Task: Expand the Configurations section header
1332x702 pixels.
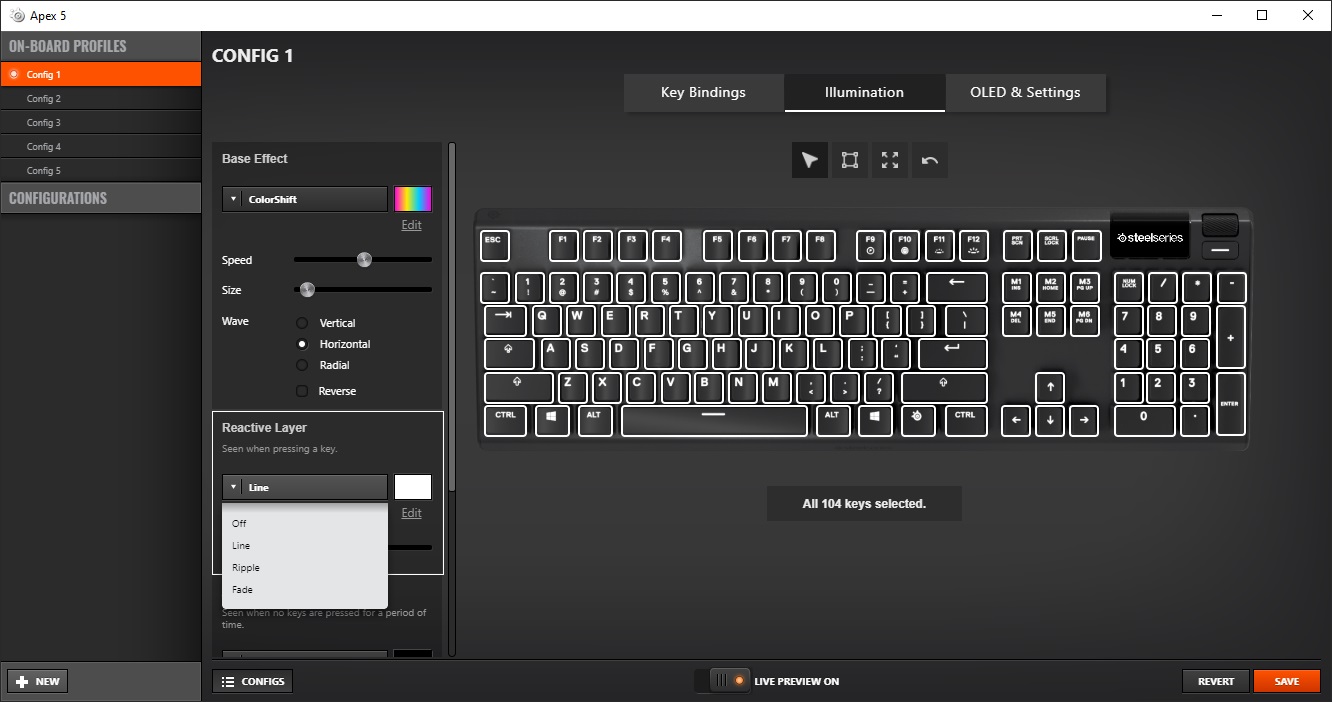Action: click(100, 198)
